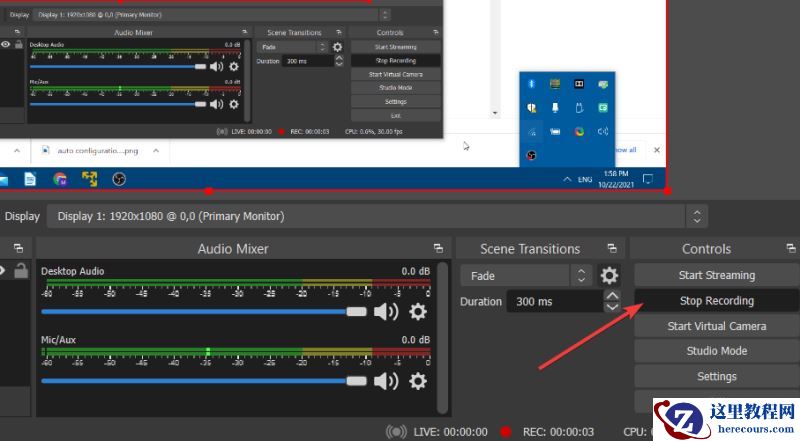Undock preview Audio Mixer panel icon
800x441 pixels.
[244, 32]
